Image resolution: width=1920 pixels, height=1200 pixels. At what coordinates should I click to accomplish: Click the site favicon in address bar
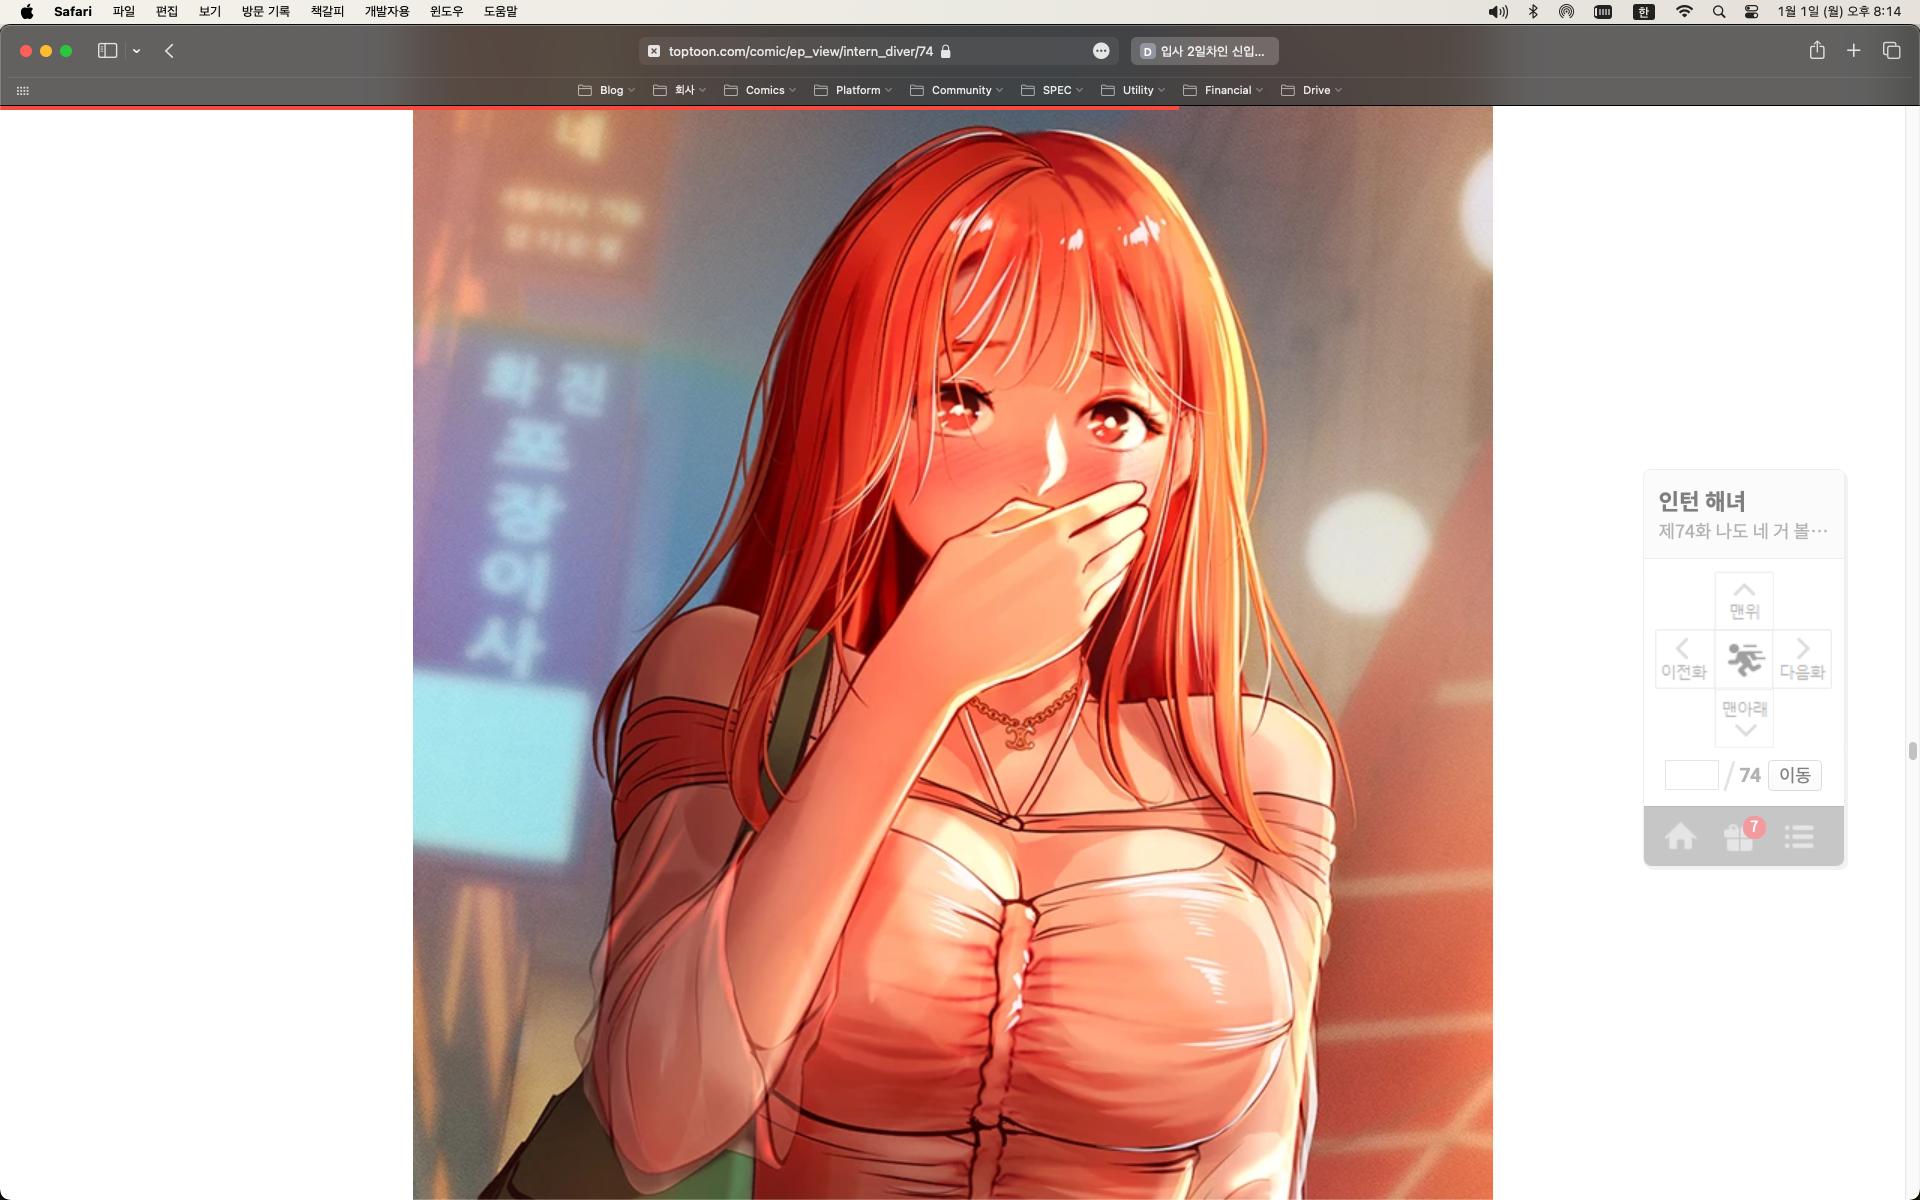tap(654, 51)
